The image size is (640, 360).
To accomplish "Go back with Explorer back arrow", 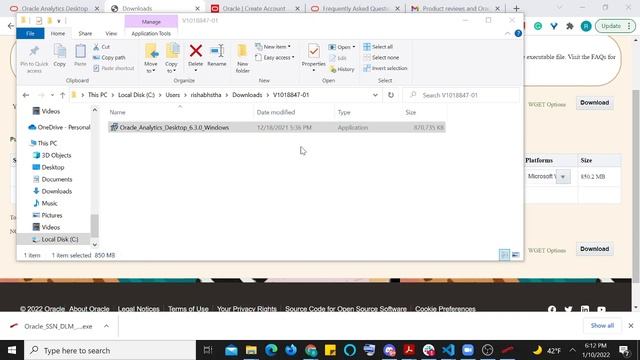I will pyautogui.click(x=26, y=95).
